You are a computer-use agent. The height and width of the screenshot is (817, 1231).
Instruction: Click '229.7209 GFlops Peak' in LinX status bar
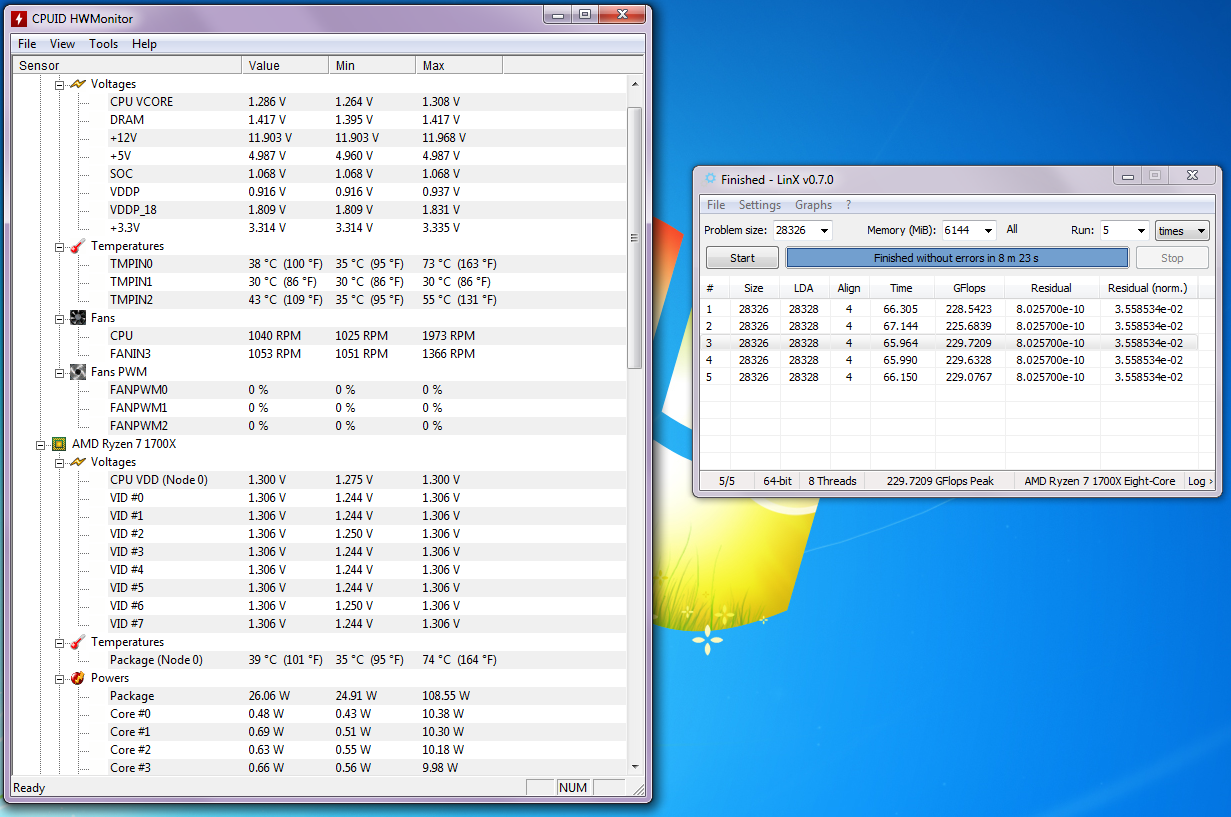[940, 481]
